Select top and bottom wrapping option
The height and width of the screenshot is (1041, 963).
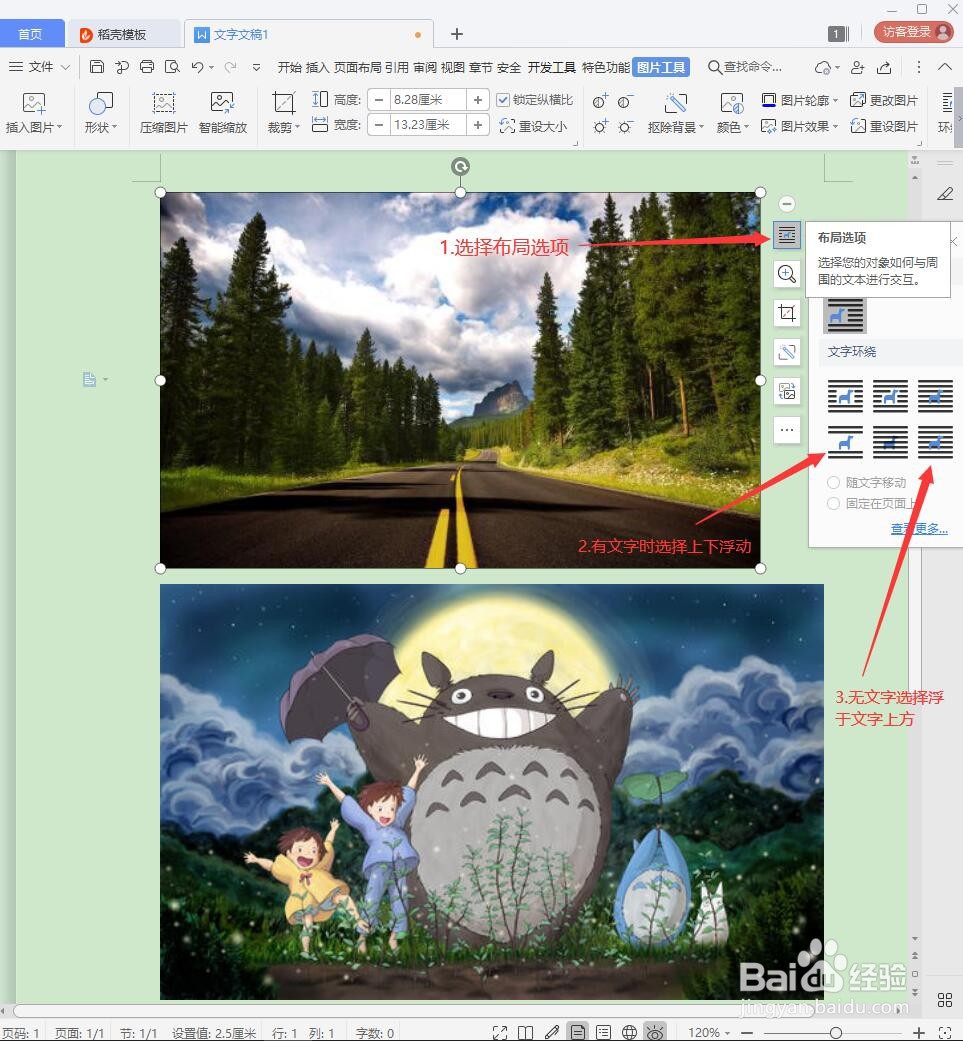point(845,442)
